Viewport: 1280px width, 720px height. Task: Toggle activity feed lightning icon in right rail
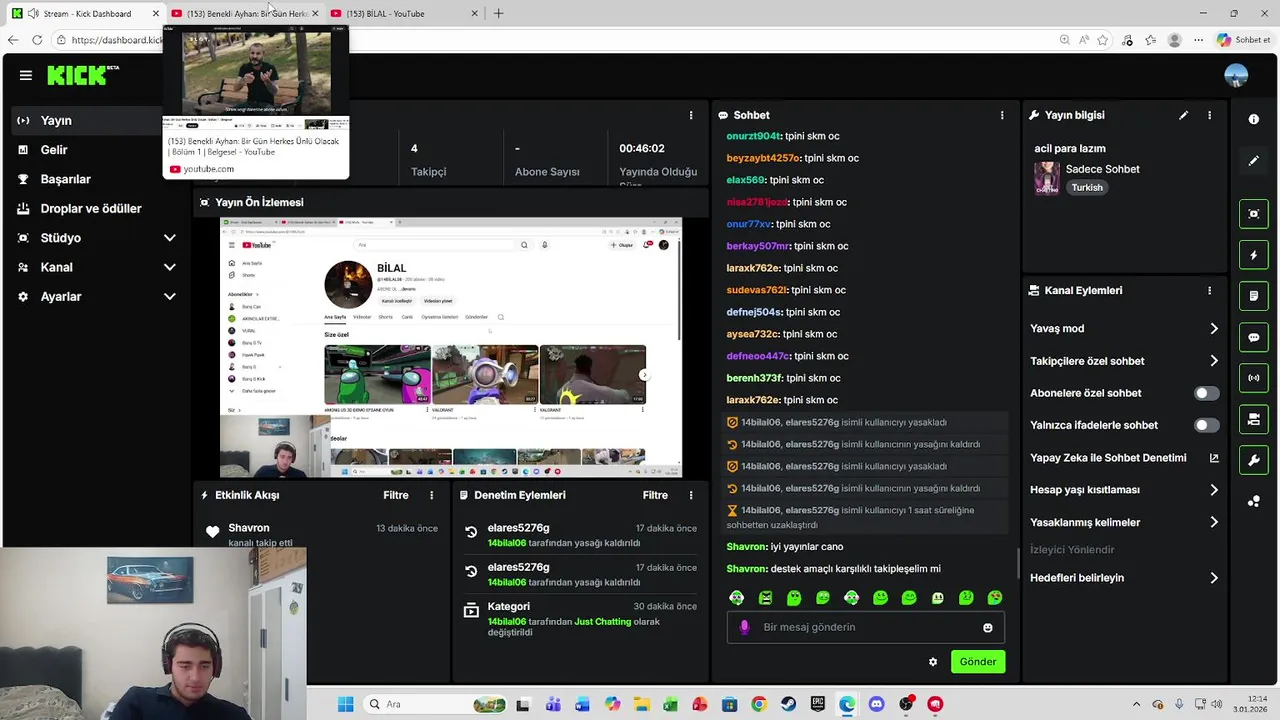pos(1254,255)
